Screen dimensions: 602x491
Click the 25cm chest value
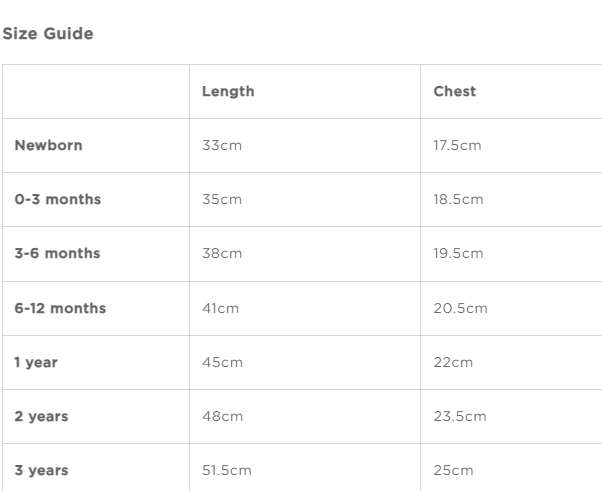[453, 470]
